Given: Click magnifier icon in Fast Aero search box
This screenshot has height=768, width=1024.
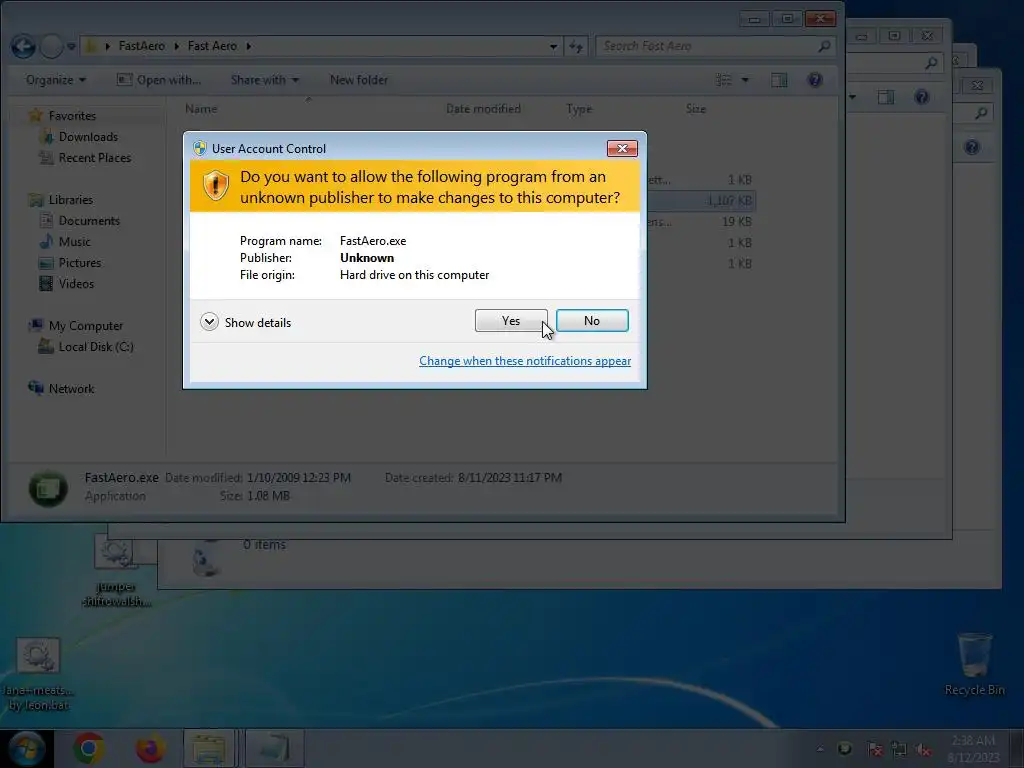Looking at the screenshot, I should tap(824, 46).
